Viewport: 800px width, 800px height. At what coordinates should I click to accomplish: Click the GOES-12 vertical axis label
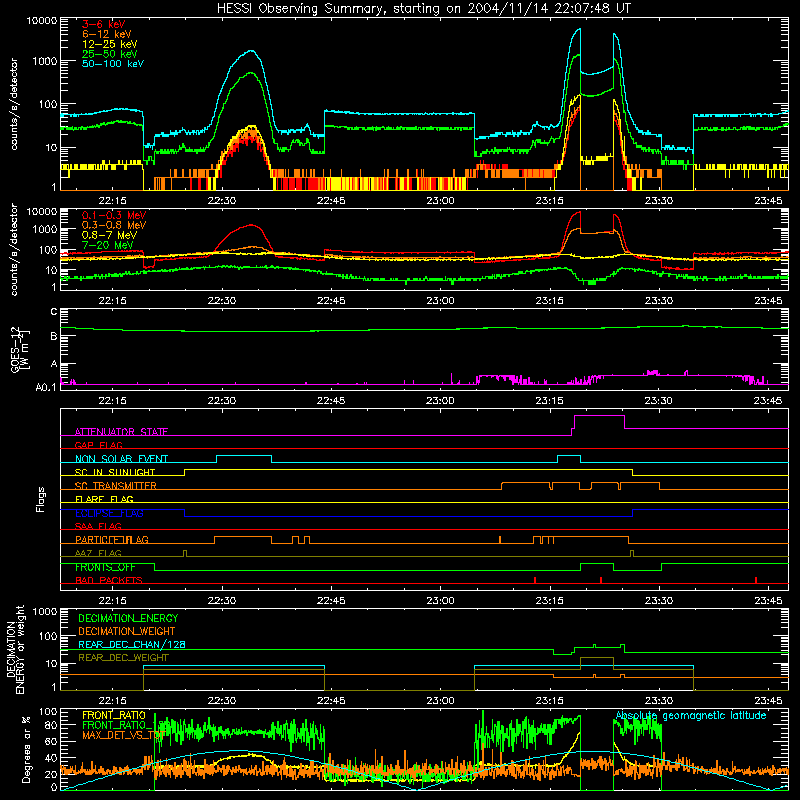19,349
